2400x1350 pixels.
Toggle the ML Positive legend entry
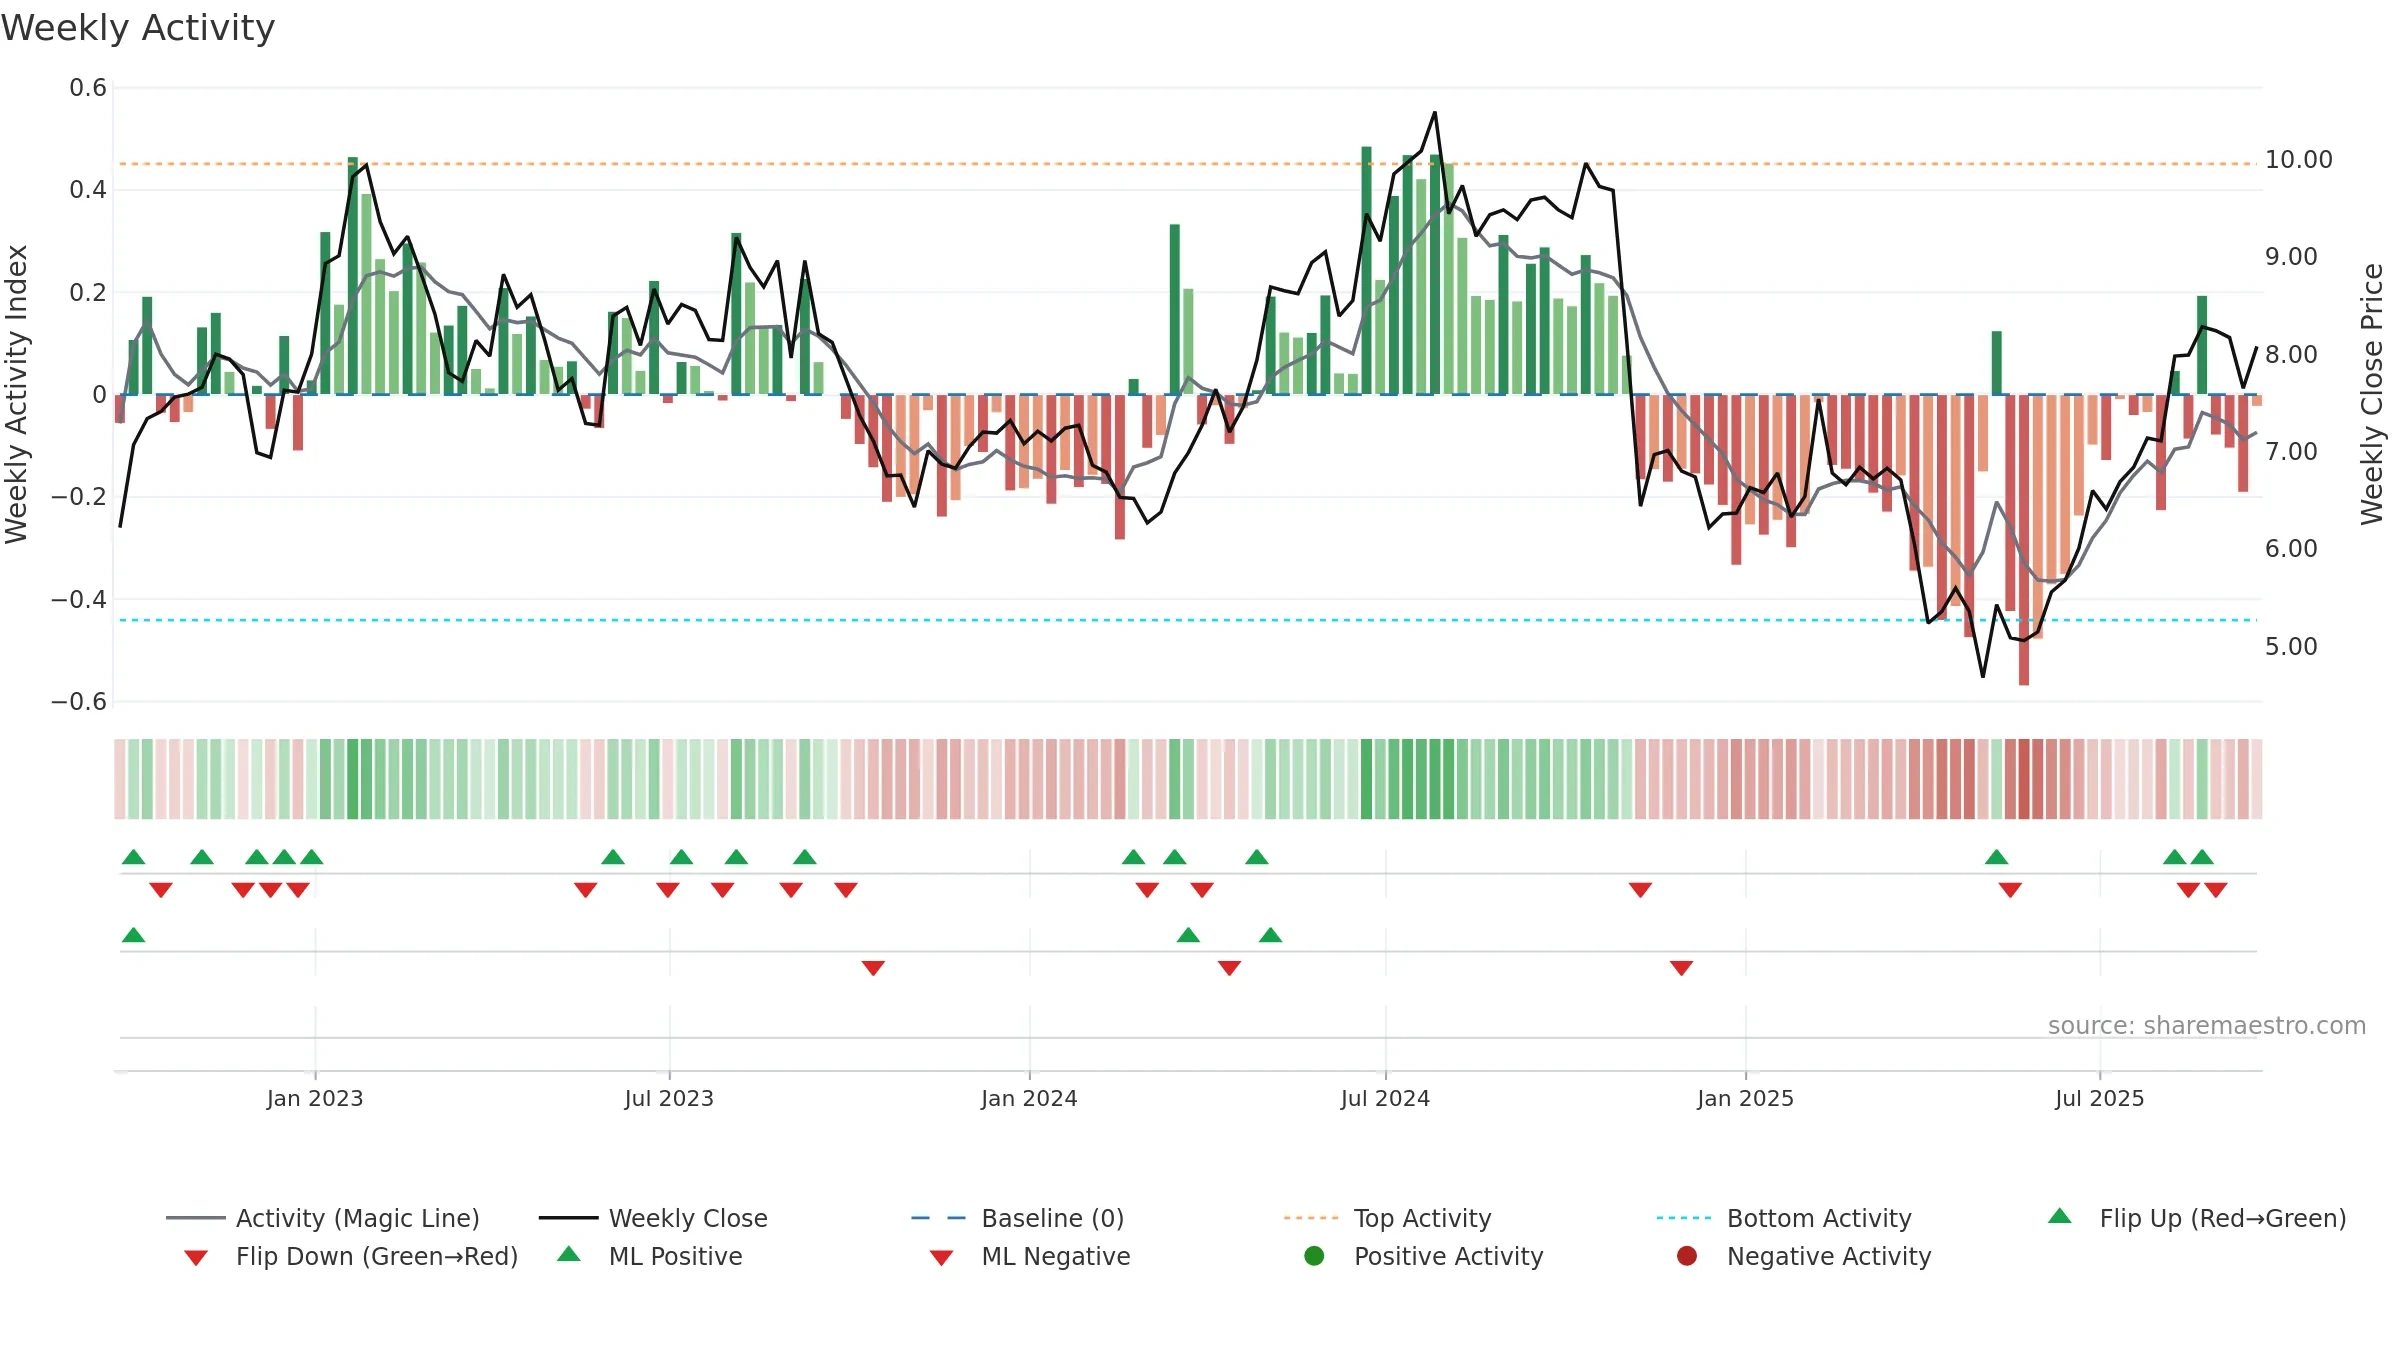pos(649,1256)
